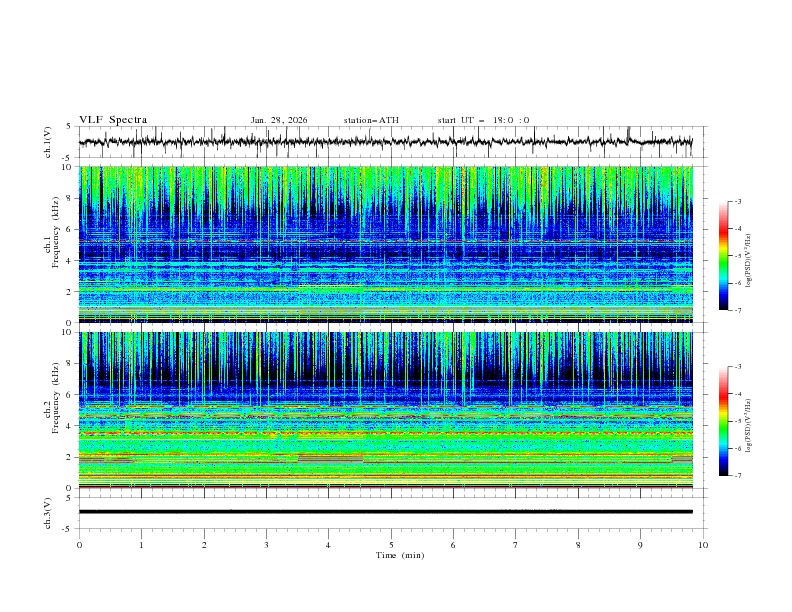
Task: Click the "ch.1(V)" waveform axis label
Action: [x=48, y=142]
